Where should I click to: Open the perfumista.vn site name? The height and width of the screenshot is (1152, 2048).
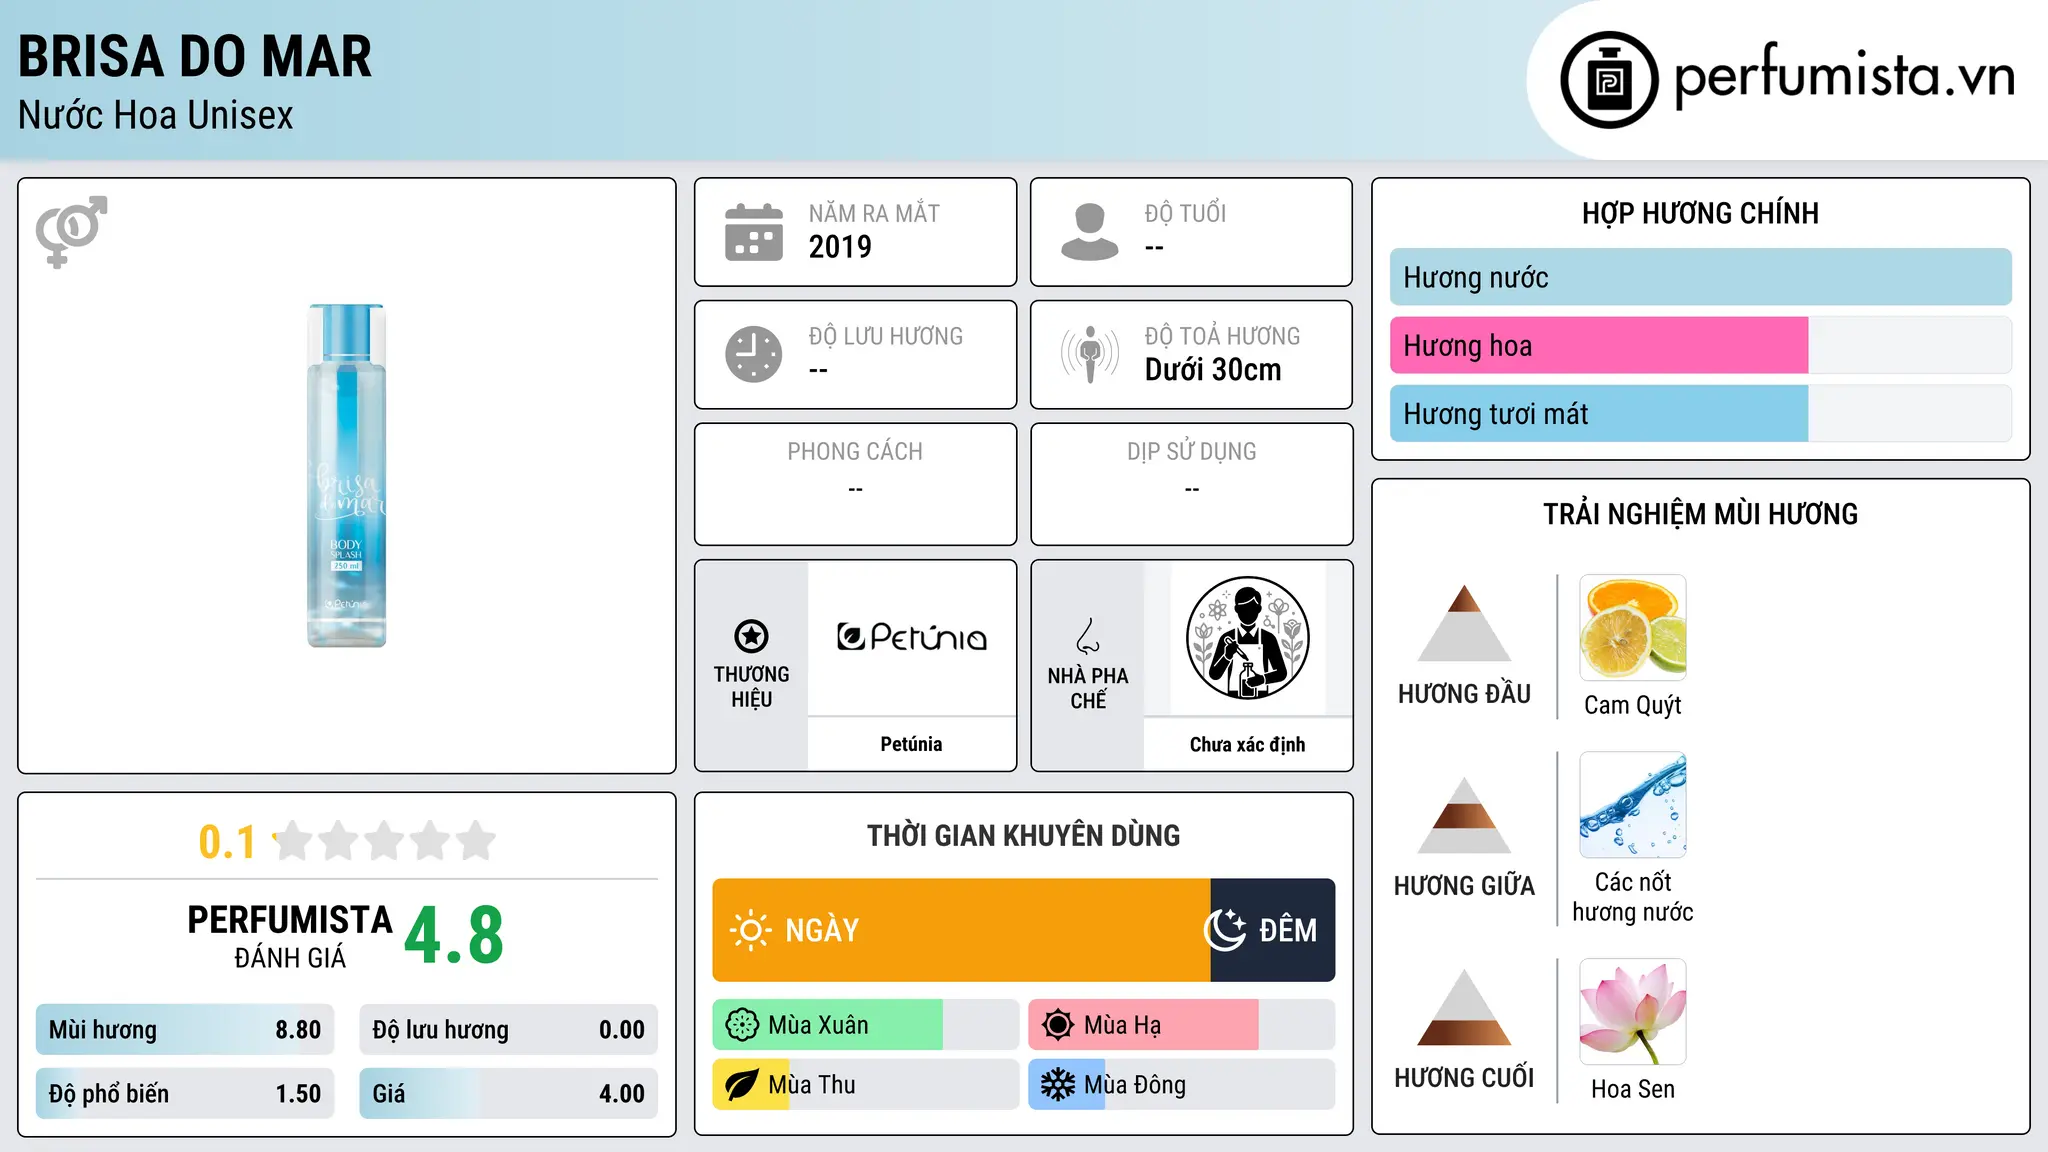[1845, 76]
